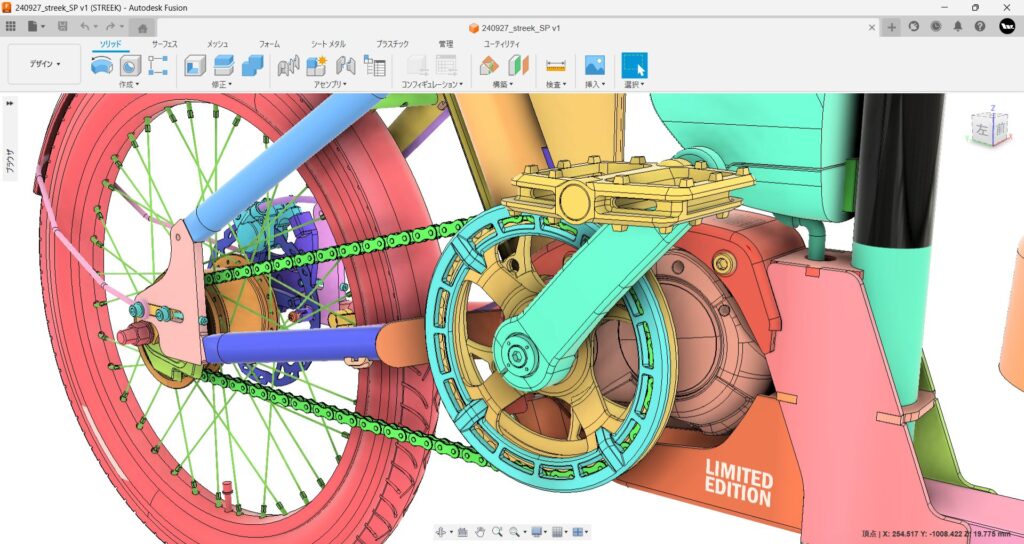The image size is (1024, 544).
Task: Switch to the メッシュ tab
Action: [217, 44]
